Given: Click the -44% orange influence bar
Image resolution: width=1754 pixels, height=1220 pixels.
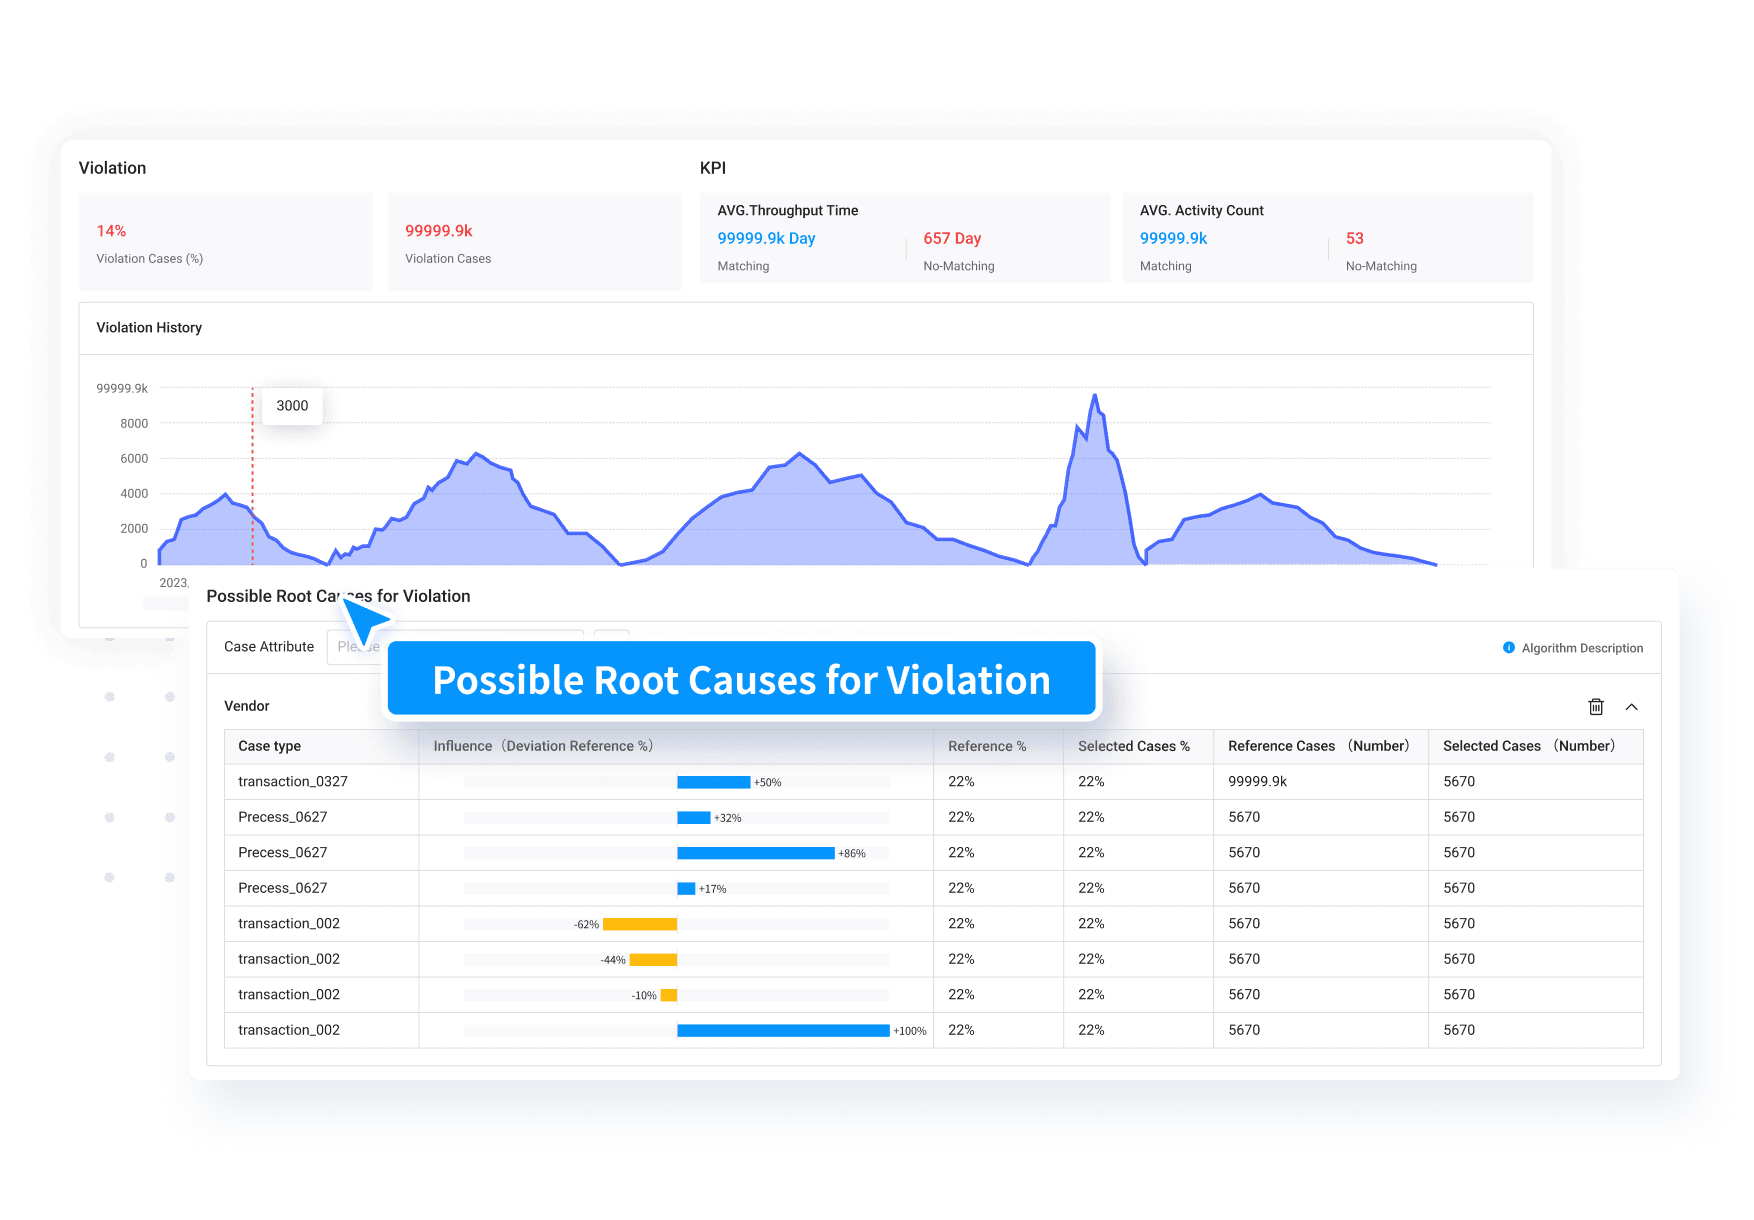Looking at the screenshot, I should tap(653, 960).
